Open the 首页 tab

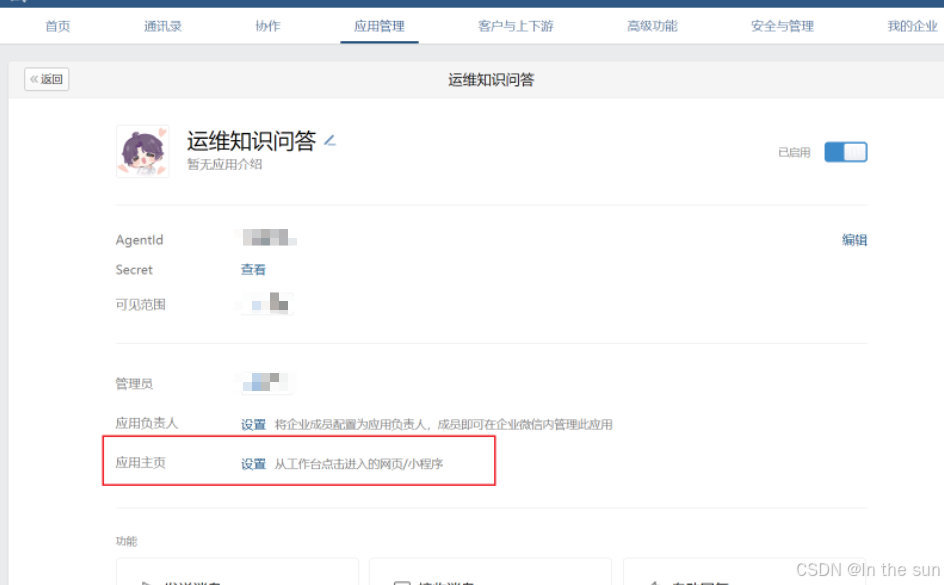[58, 26]
